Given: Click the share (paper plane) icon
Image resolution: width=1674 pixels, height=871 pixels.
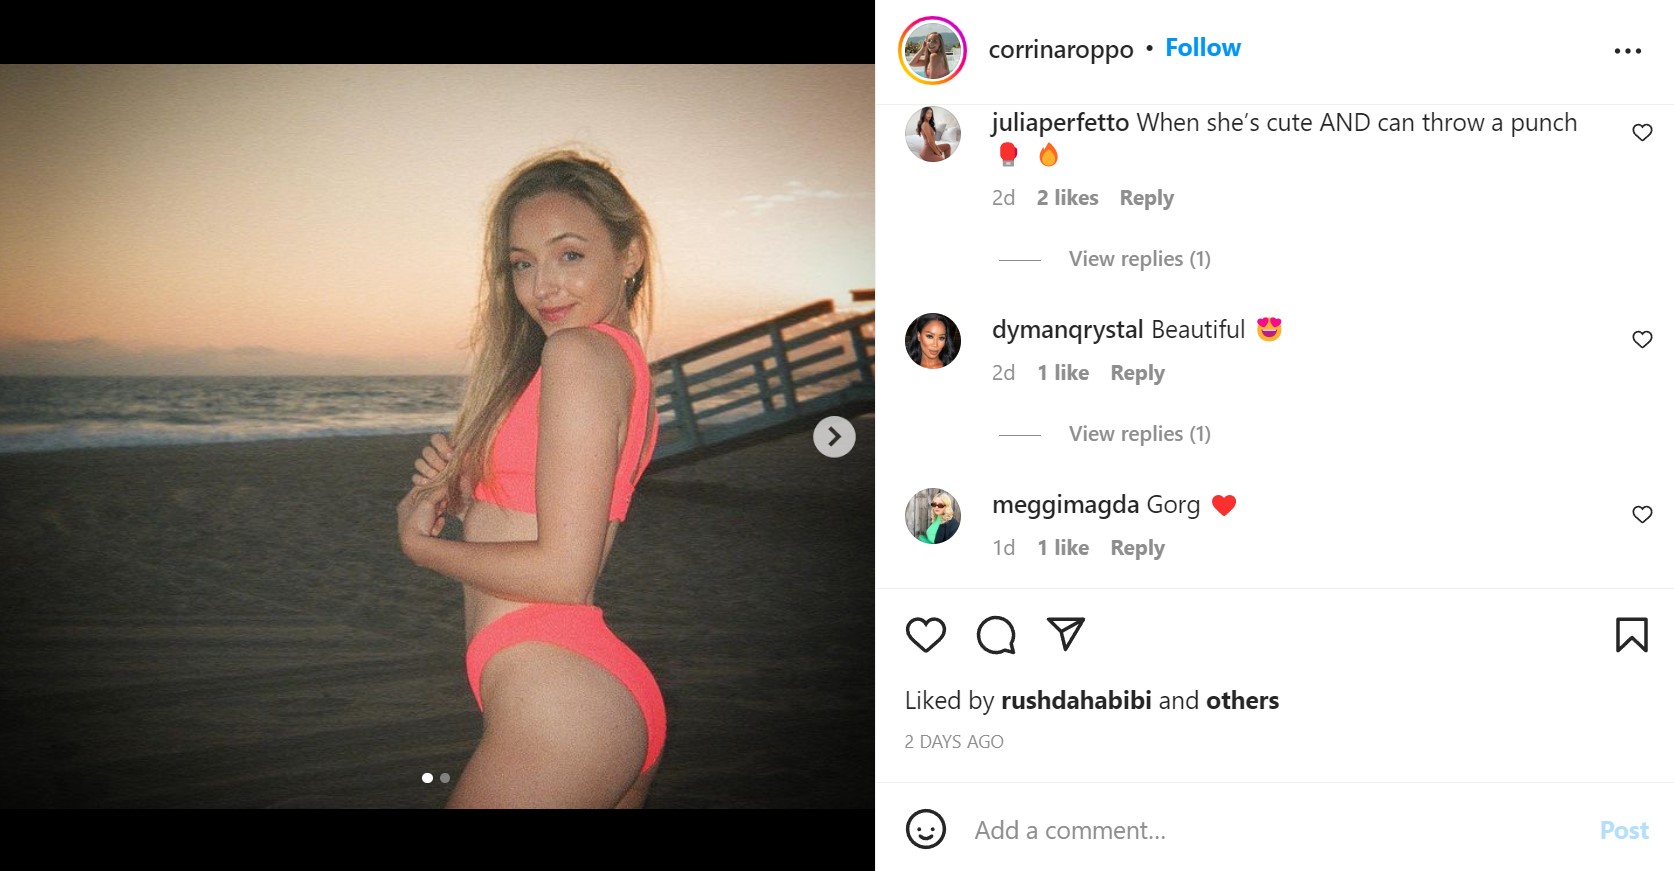Looking at the screenshot, I should click(x=1066, y=634).
